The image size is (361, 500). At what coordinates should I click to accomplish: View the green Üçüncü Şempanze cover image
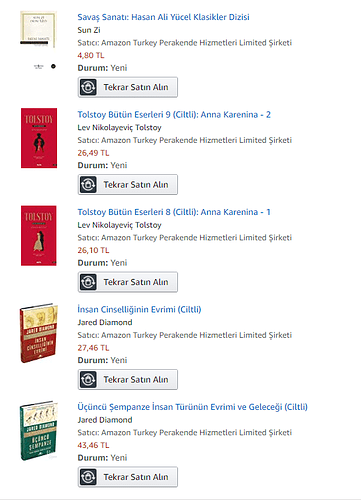pyautogui.click(x=39, y=430)
